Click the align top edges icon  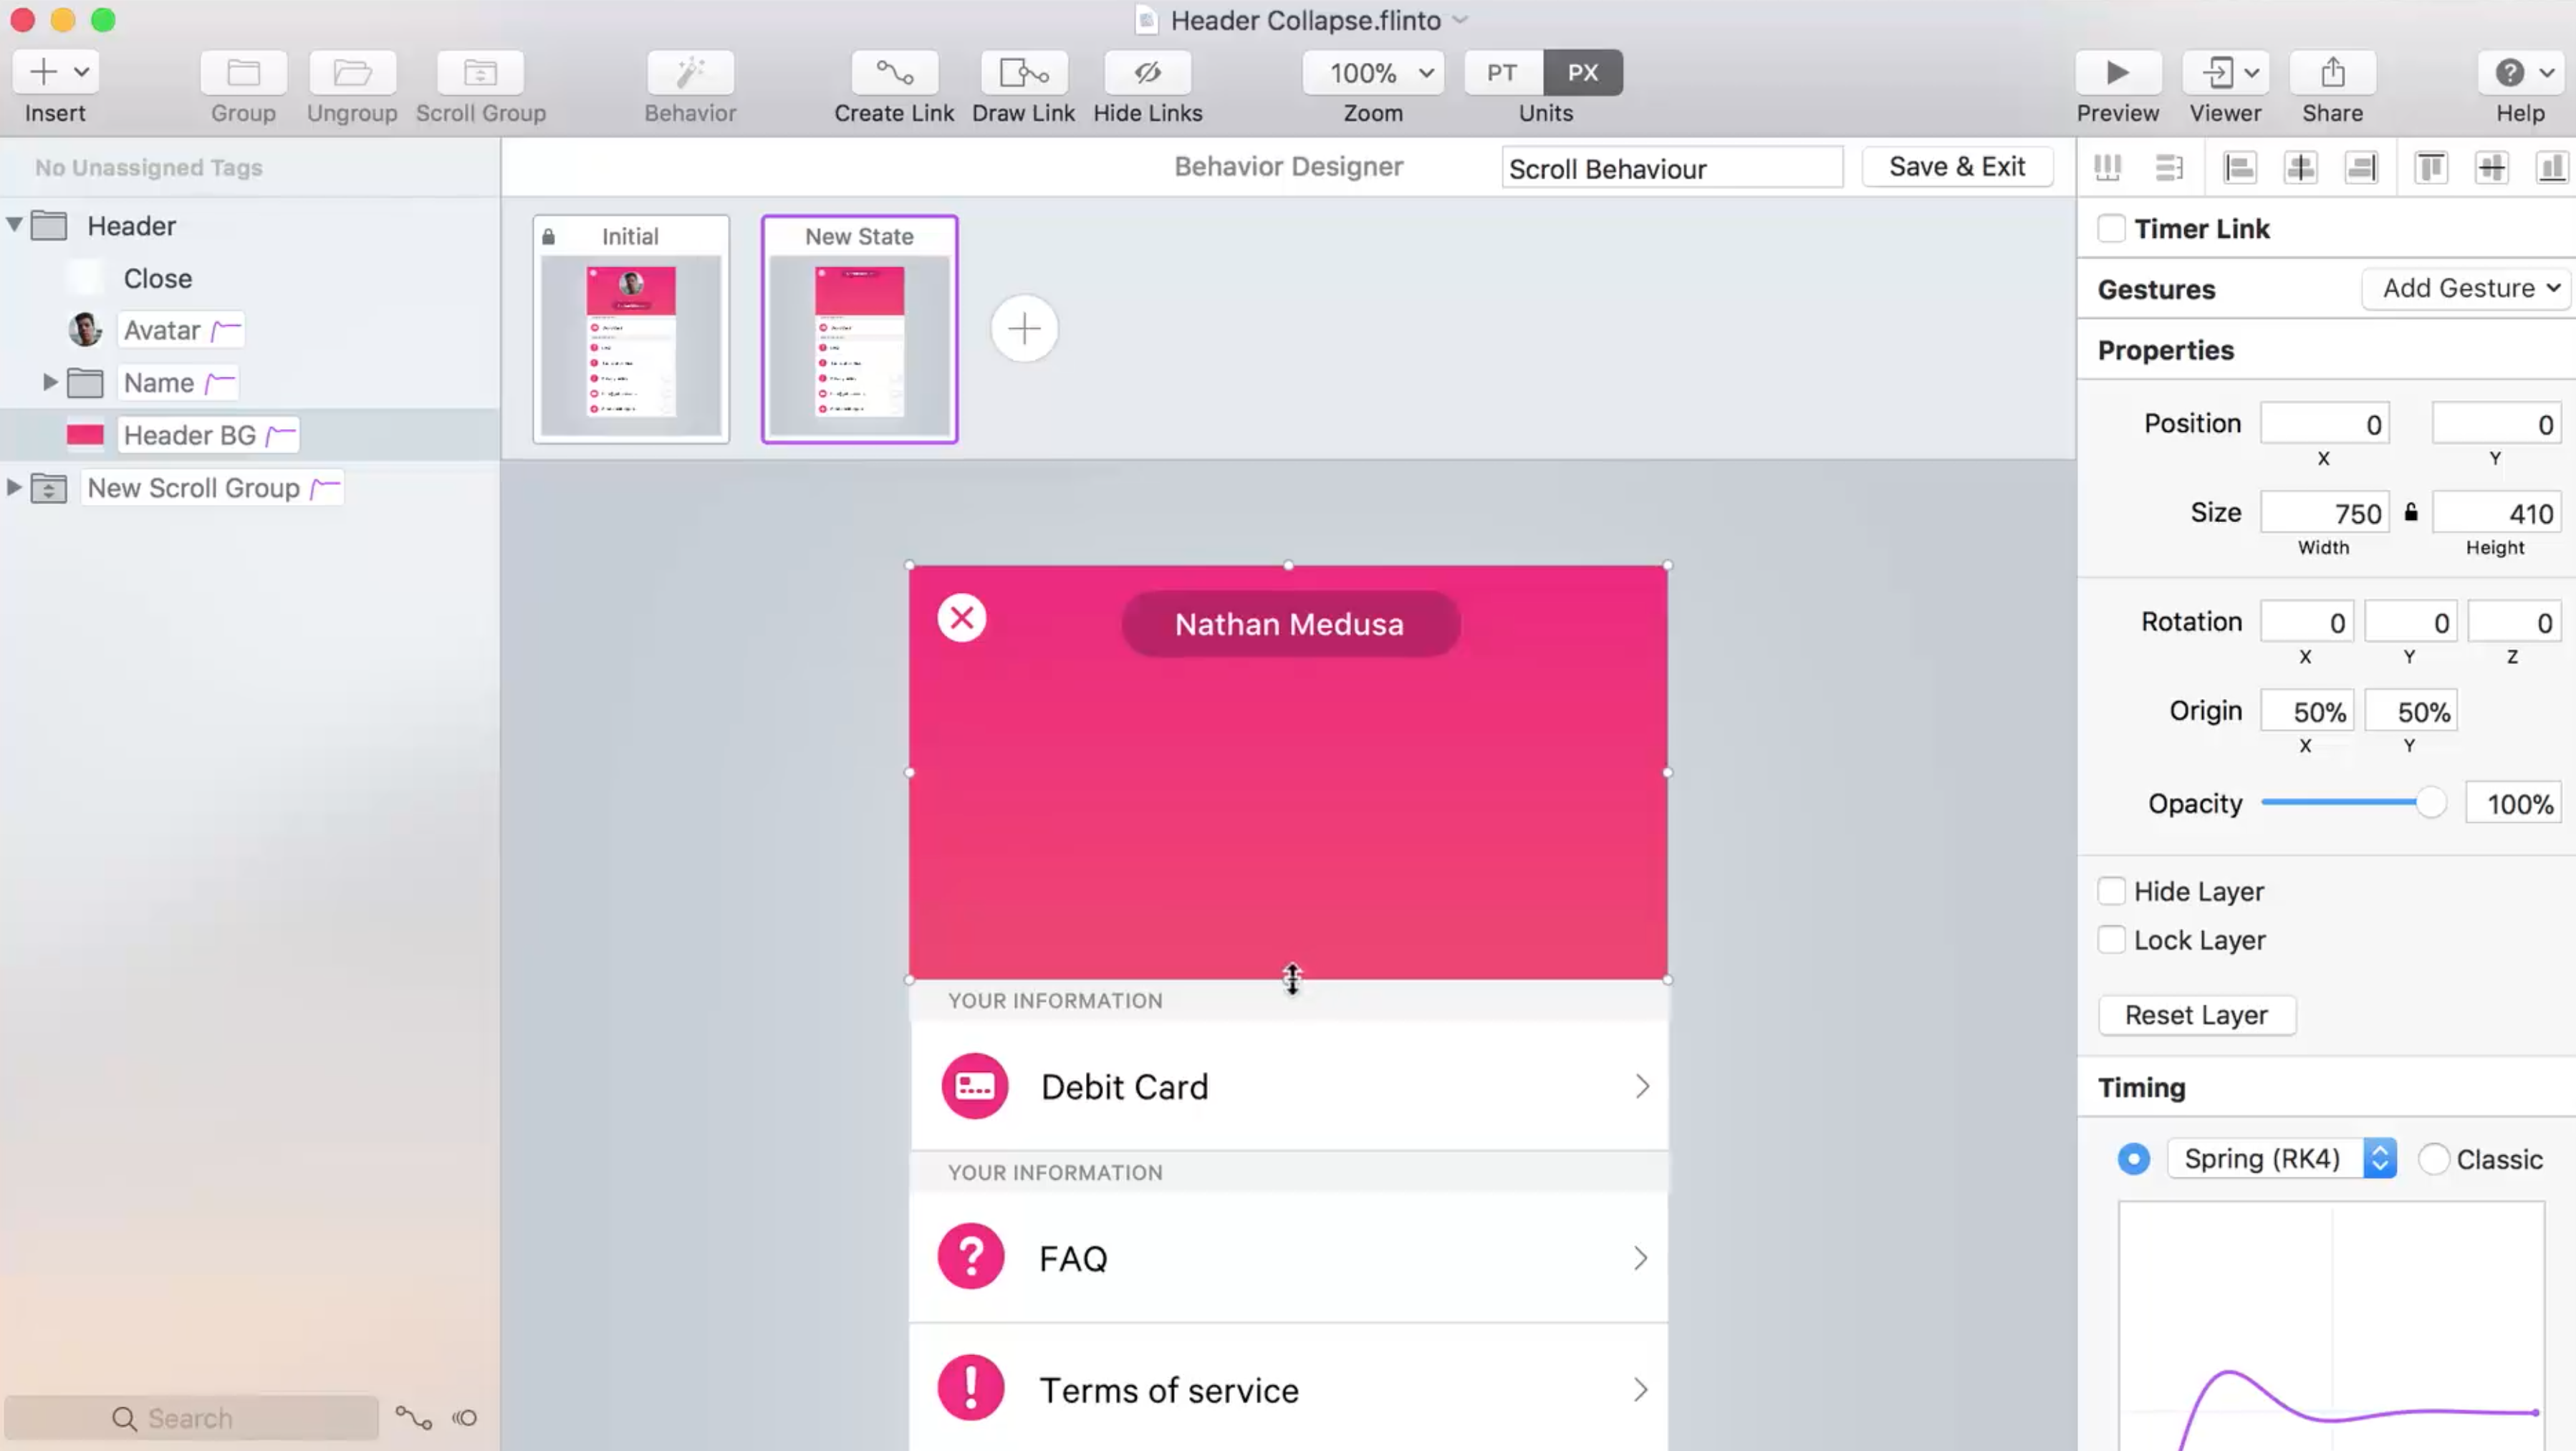coord(2430,167)
